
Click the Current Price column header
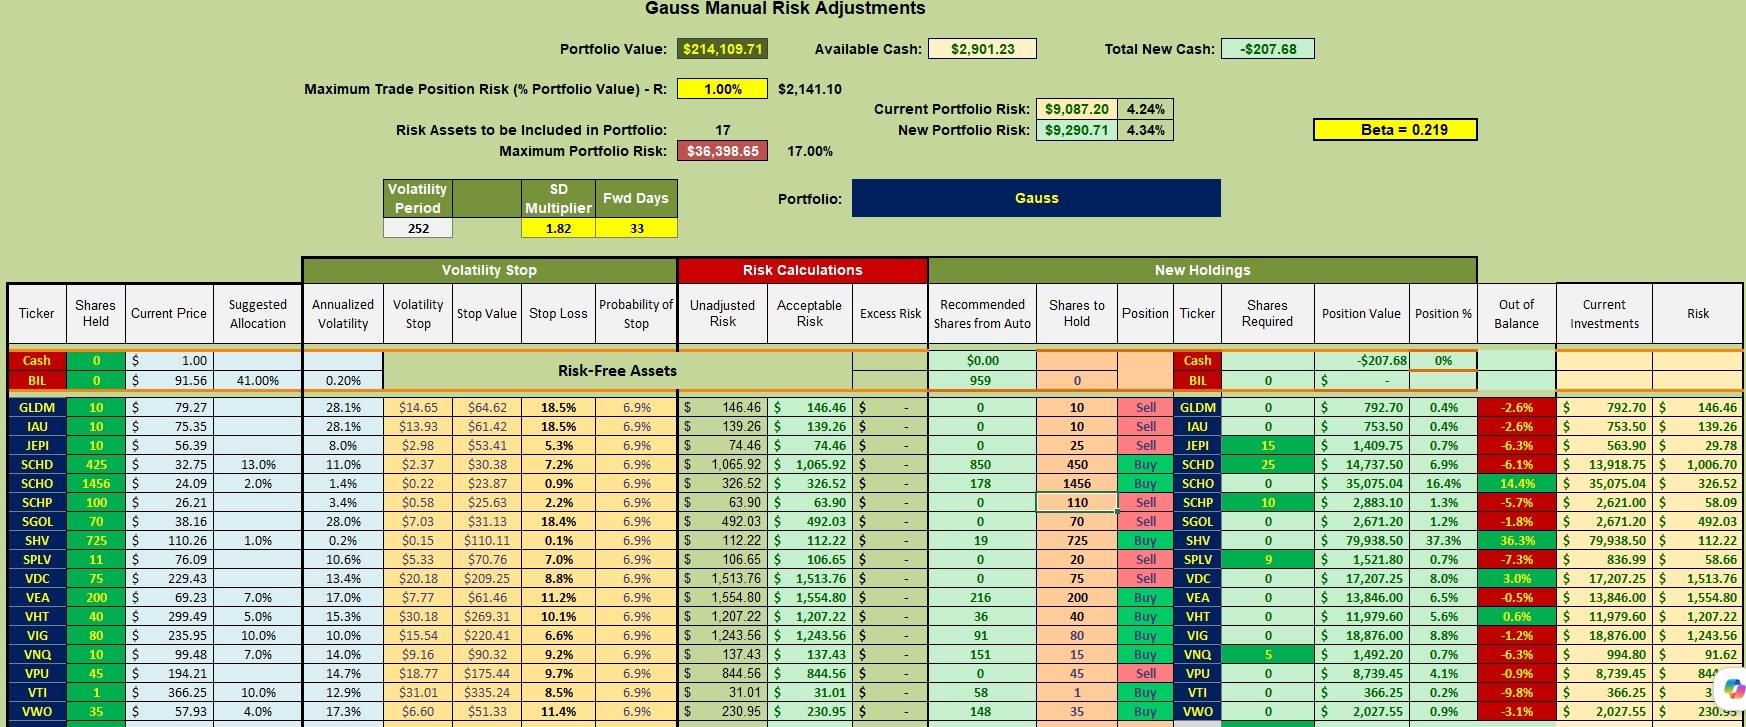[x=169, y=313]
